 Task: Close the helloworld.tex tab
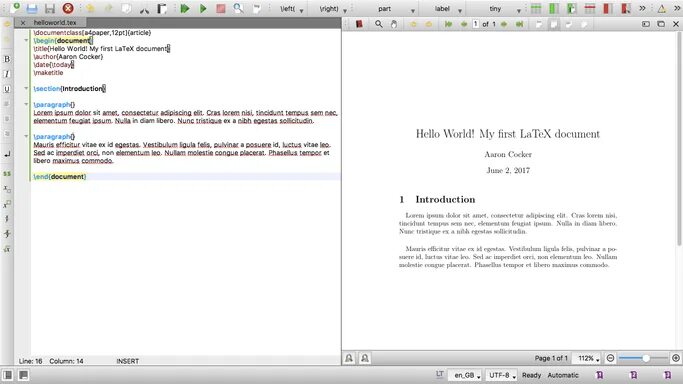[x=23, y=23]
